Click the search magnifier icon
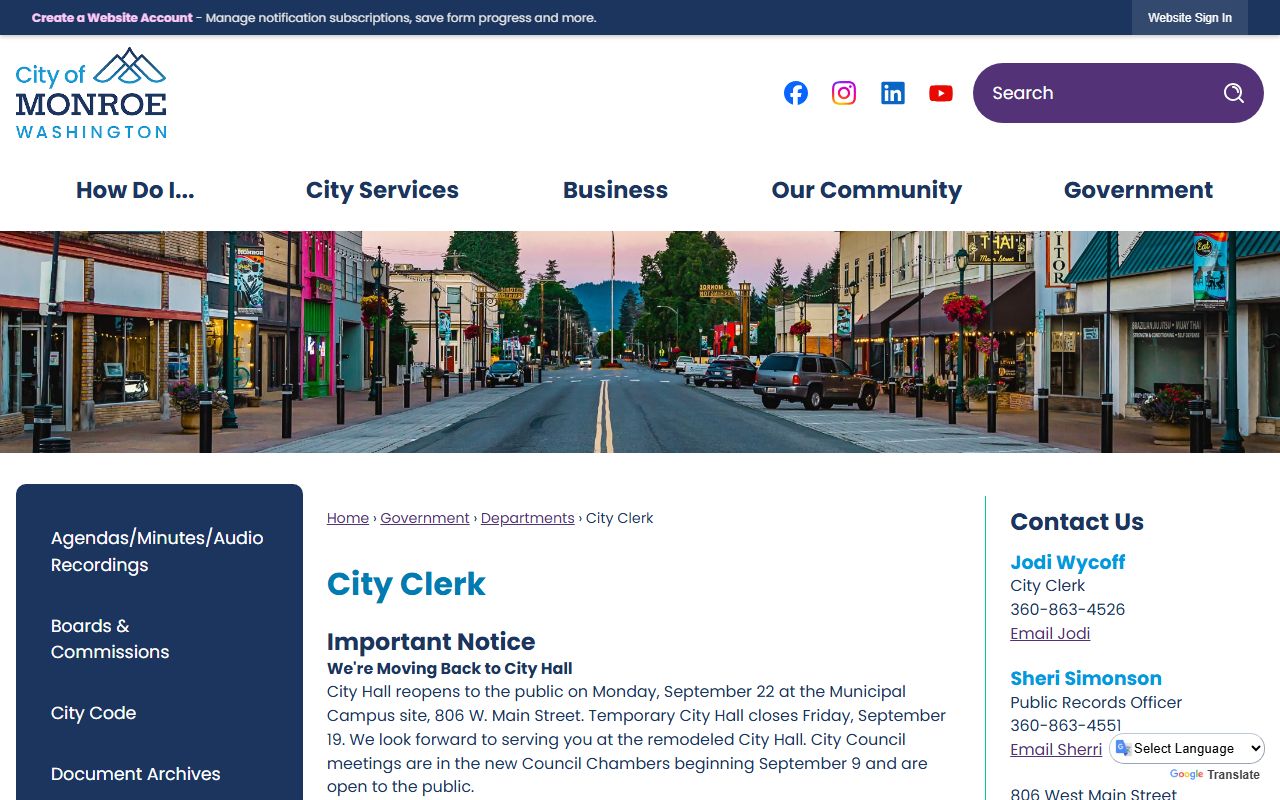1280x800 pixels. 1234,93
